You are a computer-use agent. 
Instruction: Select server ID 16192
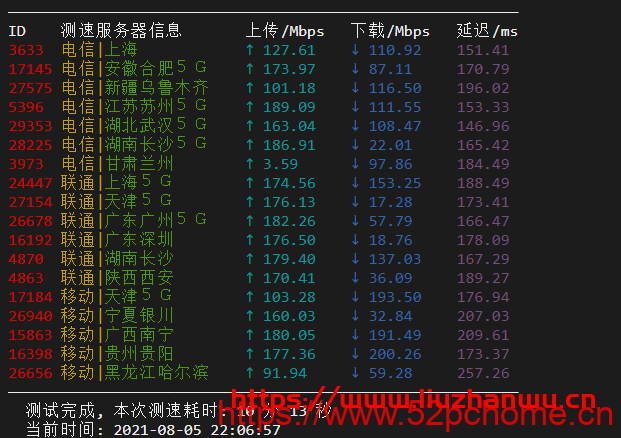30,240
